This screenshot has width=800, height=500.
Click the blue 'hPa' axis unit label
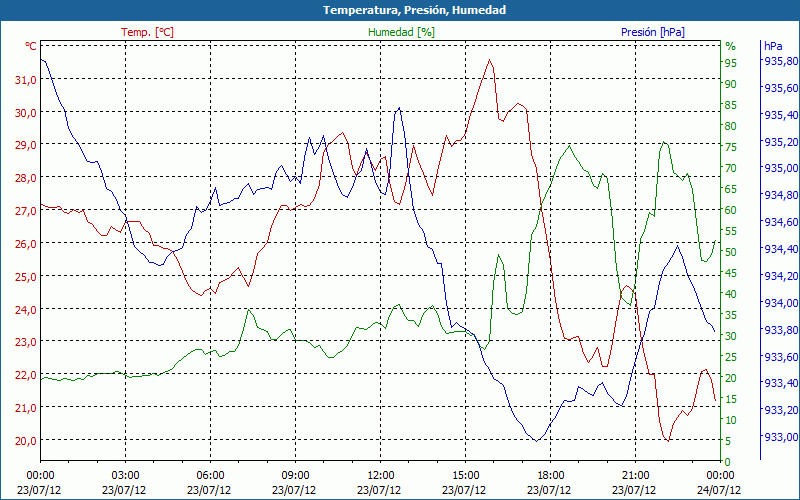tap(773, 46)
